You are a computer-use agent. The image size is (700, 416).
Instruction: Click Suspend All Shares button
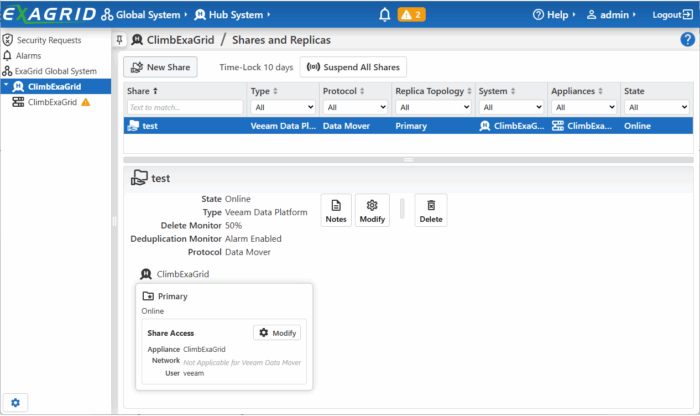353,67
